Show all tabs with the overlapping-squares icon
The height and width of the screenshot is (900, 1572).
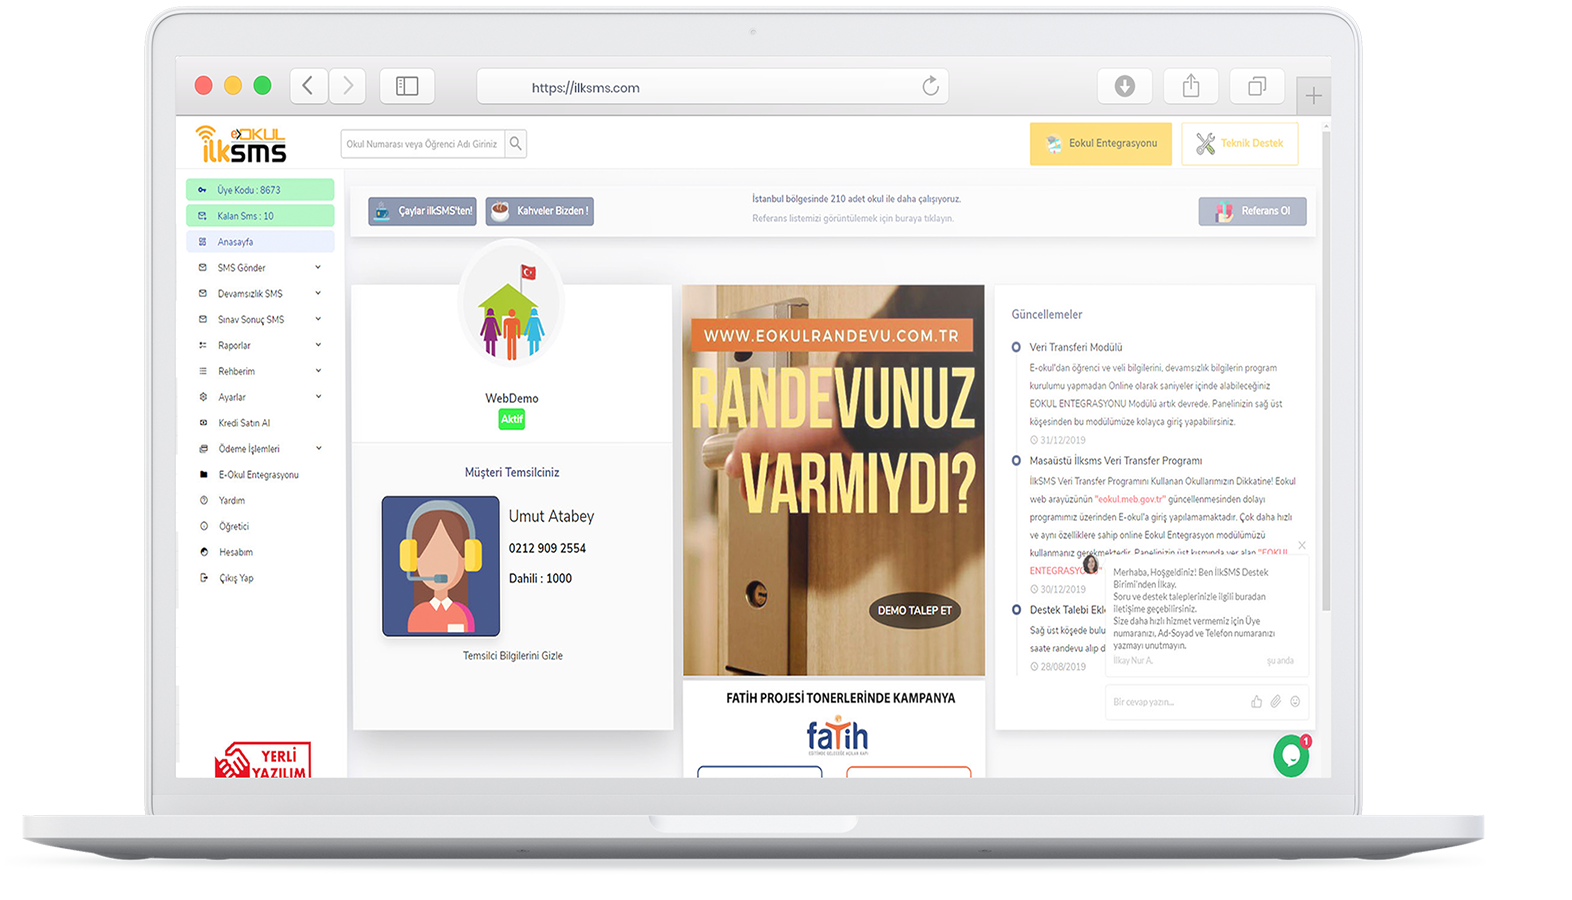(x=1257, y=86)
